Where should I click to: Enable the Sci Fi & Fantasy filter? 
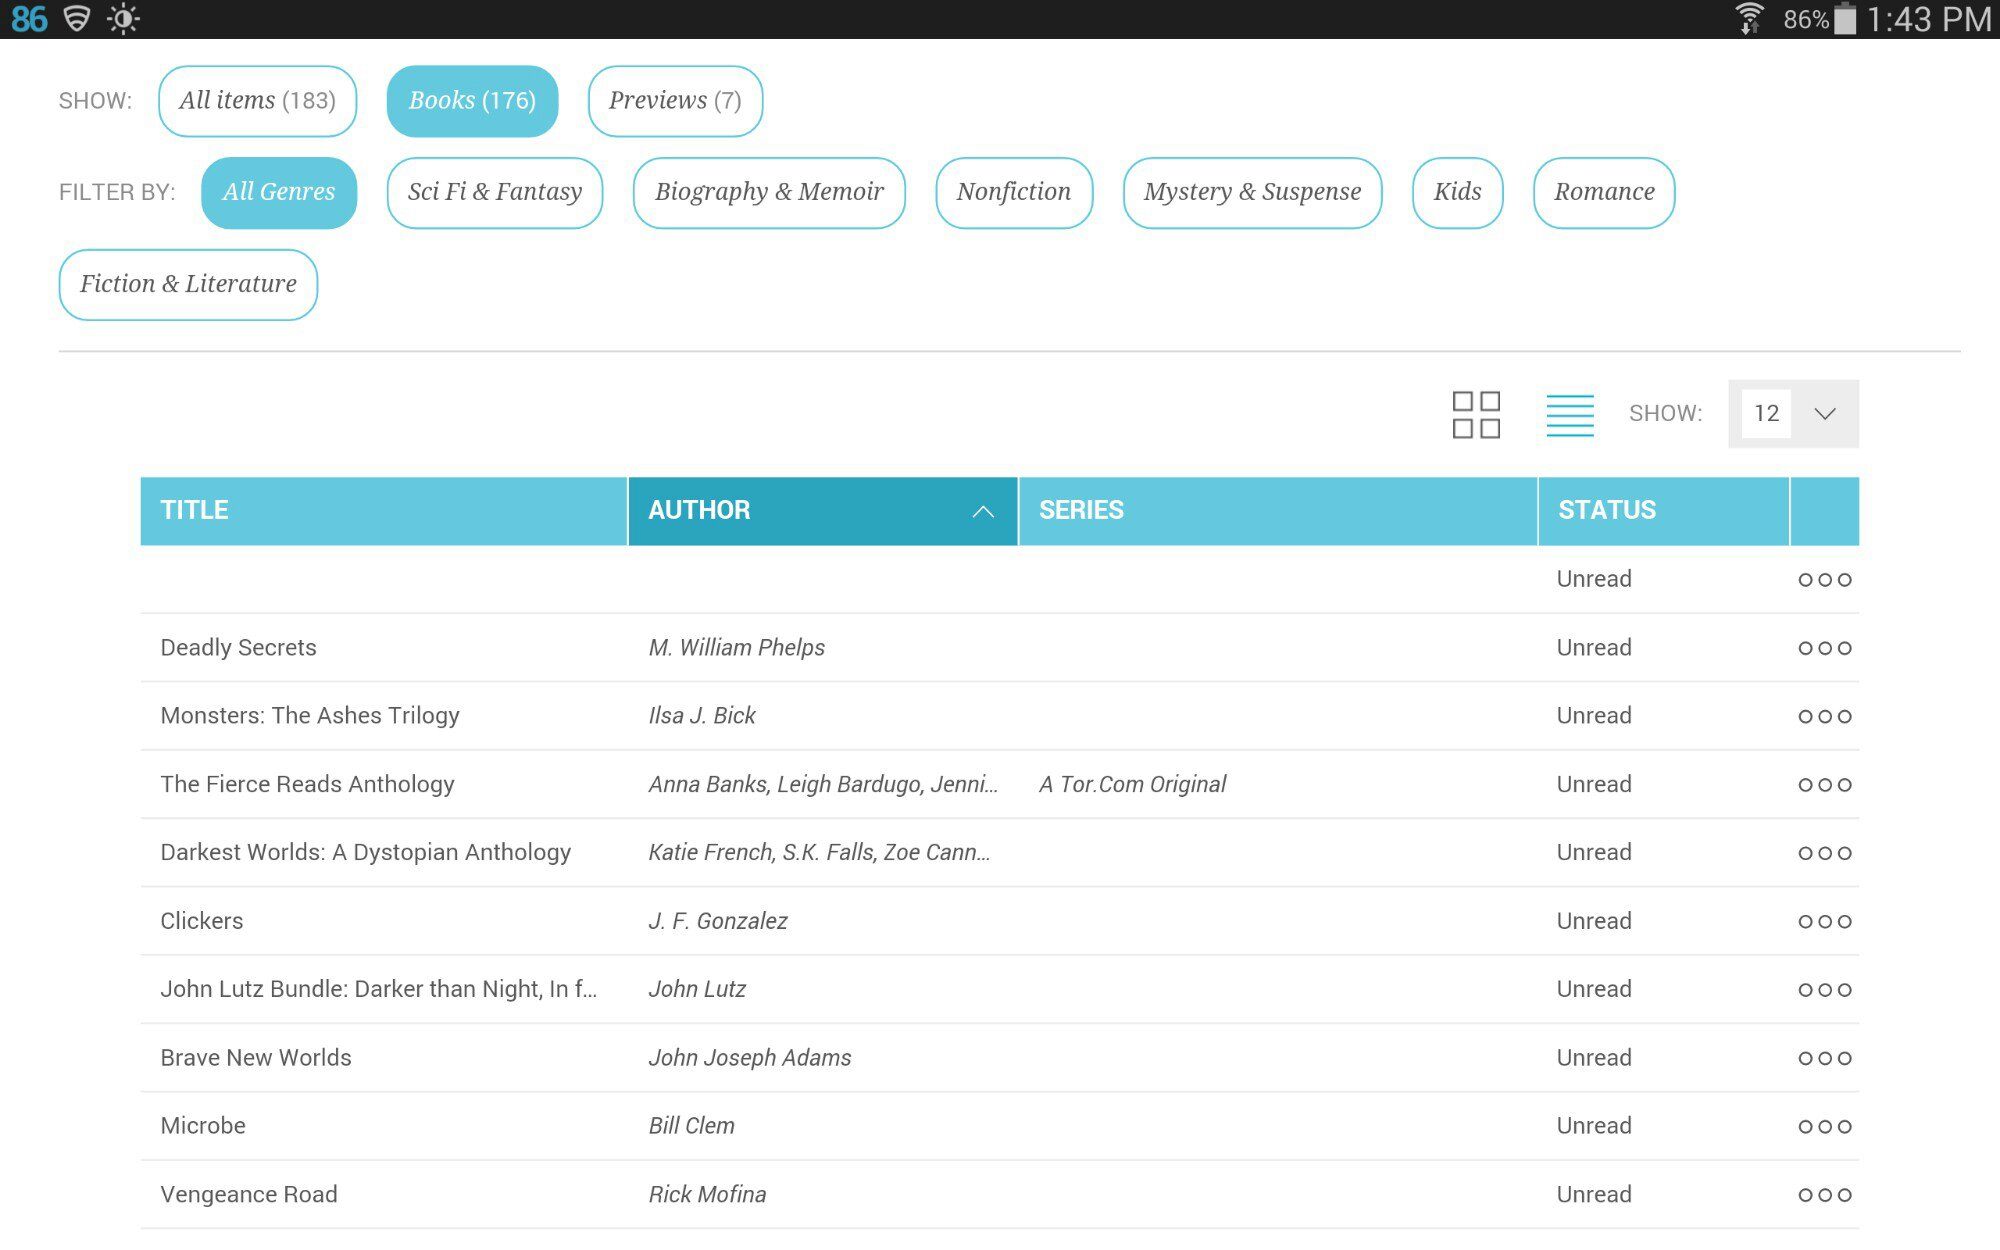coord(494,192)
